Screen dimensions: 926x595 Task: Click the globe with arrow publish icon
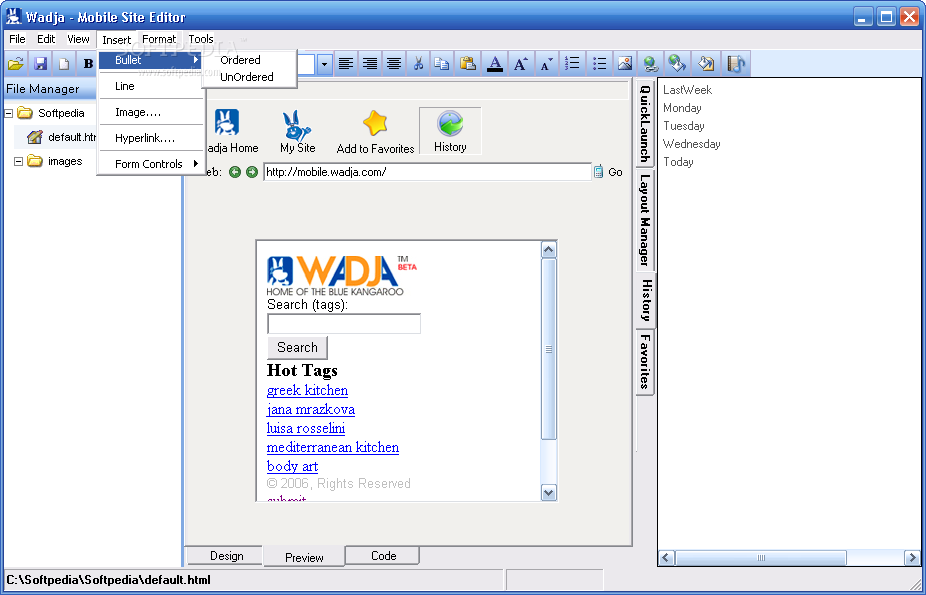pos(677,63)
